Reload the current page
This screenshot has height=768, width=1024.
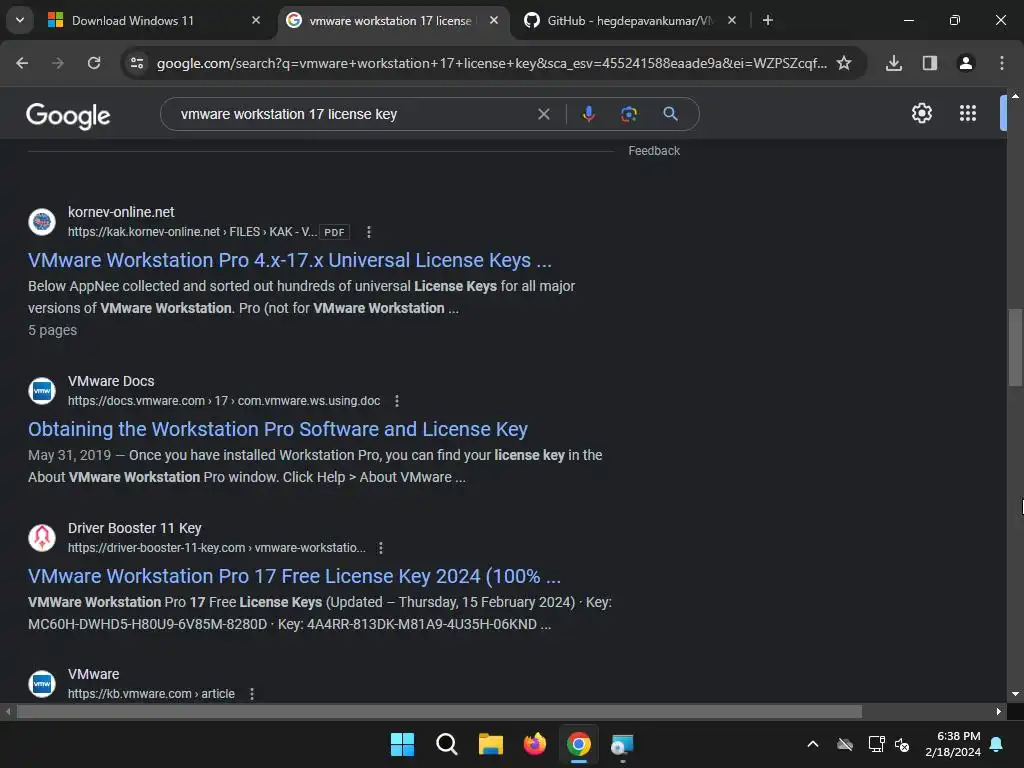click(x=94, y=63)
